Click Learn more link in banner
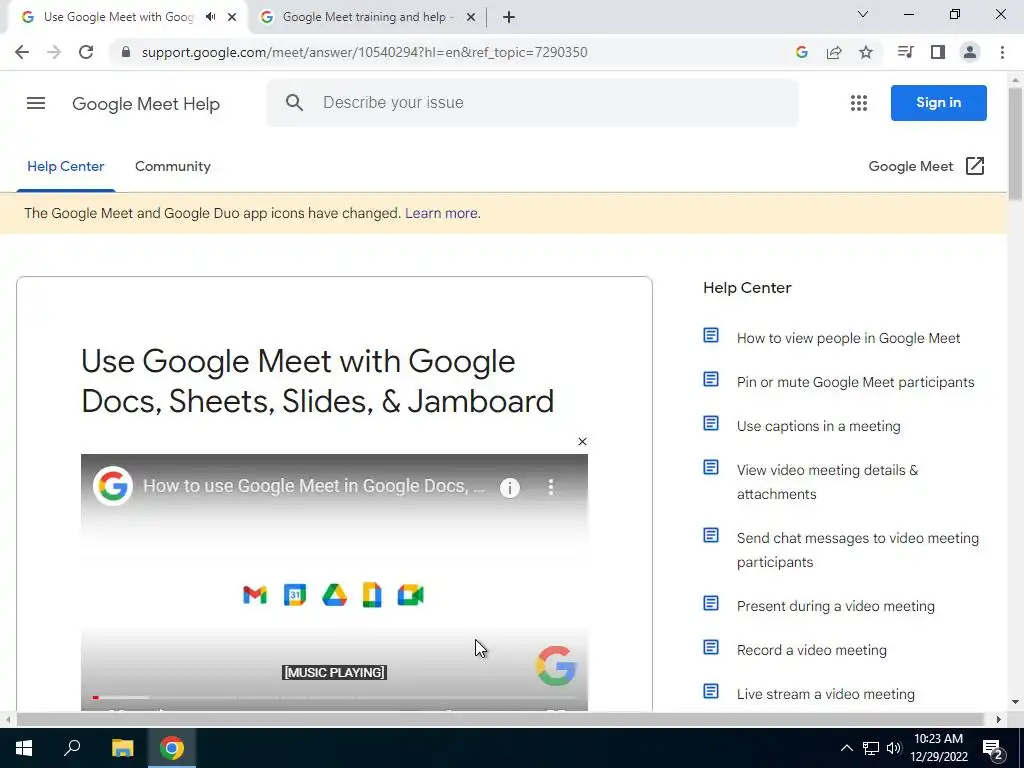This screenshot has width=1024, height=768. 441,214
